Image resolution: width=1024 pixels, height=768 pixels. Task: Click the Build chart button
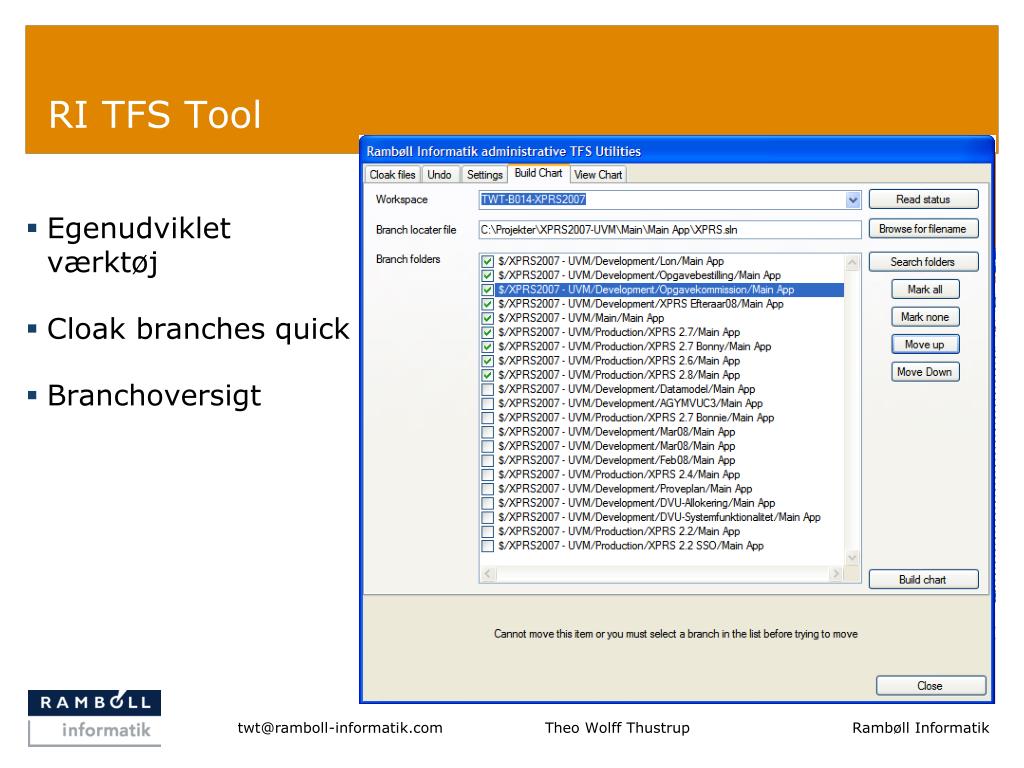click(923, 579)
